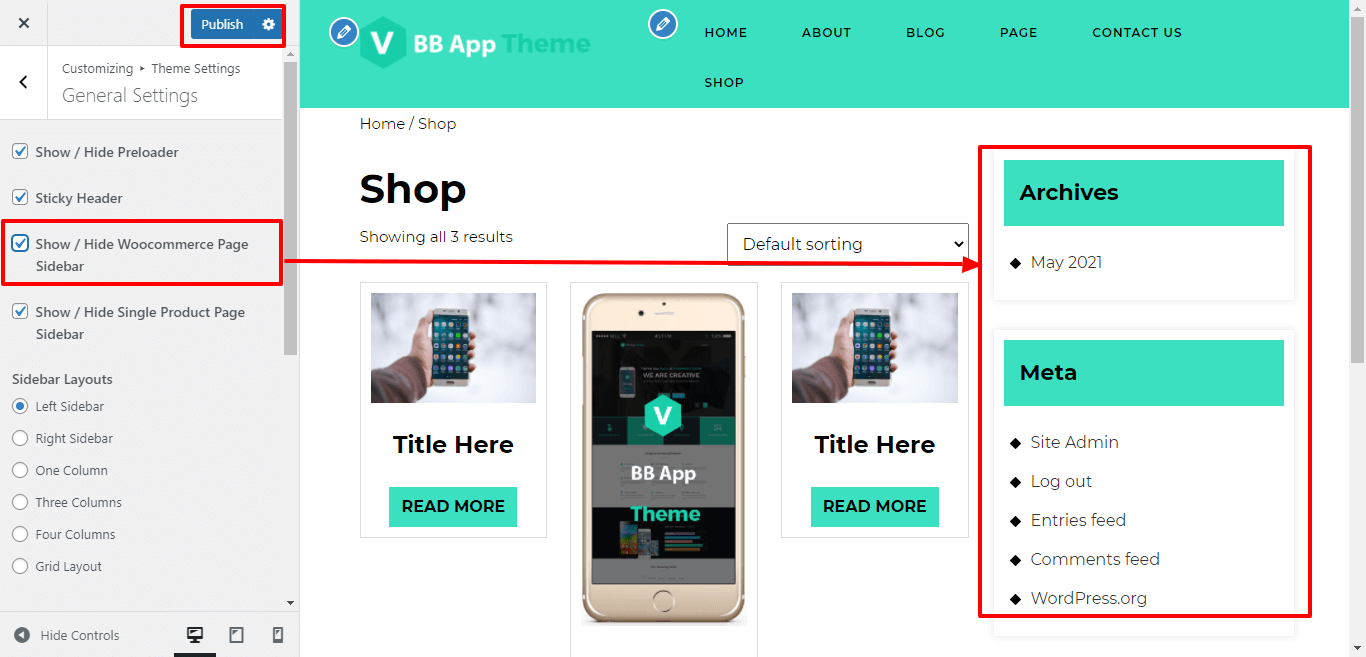Open the Default sorting dropdown

tap(848, 244)
